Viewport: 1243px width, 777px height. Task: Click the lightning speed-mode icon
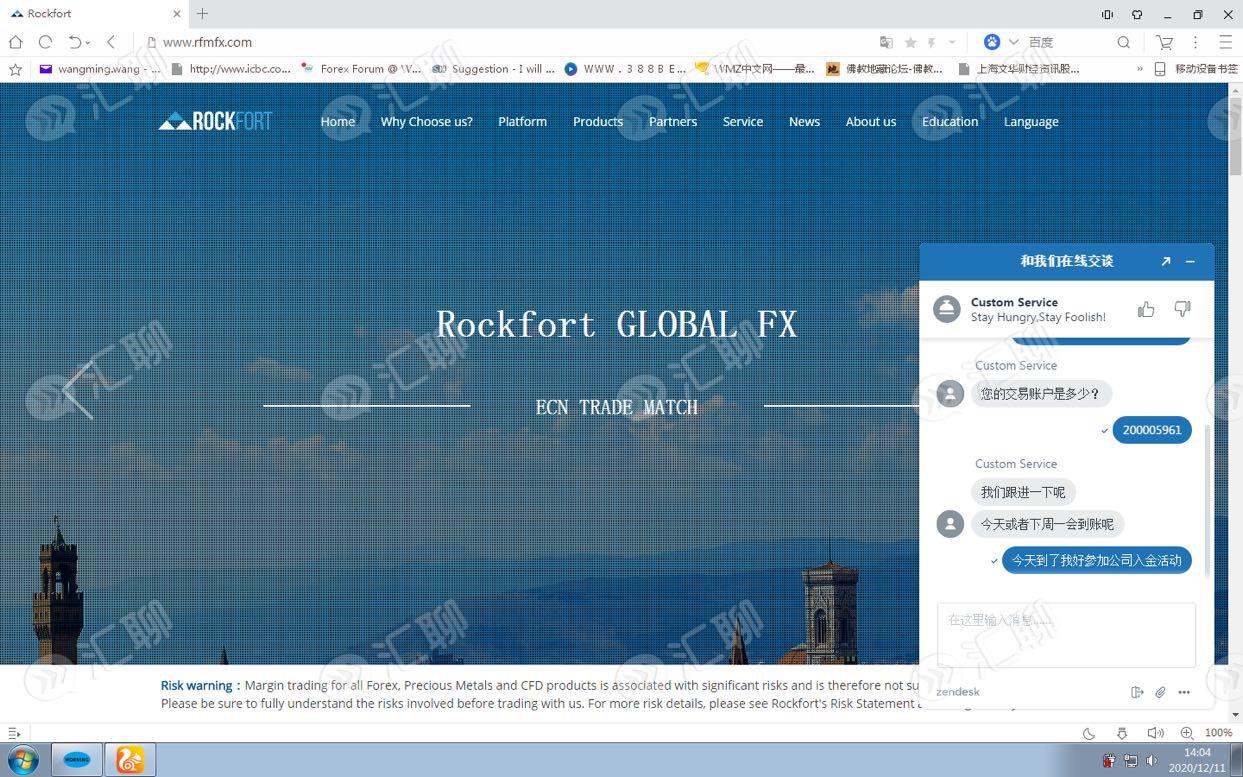point(932,42)
